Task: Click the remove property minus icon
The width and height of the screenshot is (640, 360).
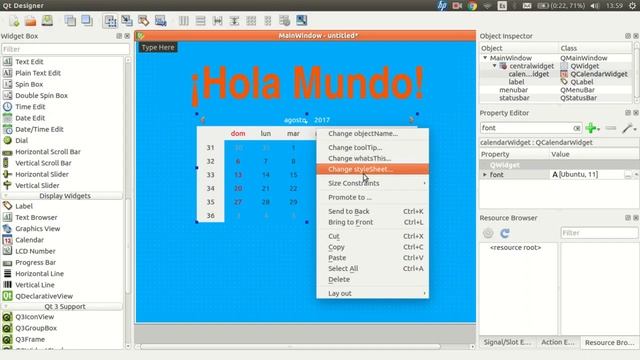Action: (x=611, y=128)
